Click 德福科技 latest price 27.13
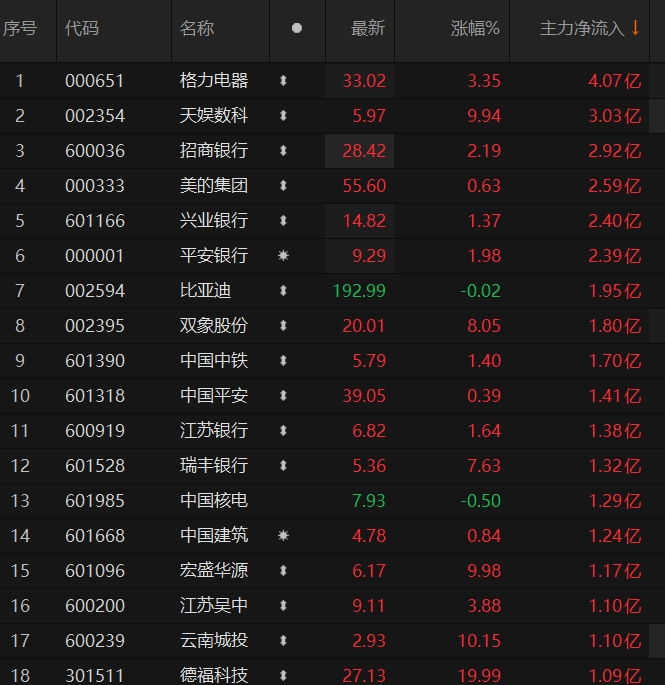Screen dimensions: 665x685 [x=364, y=675]
